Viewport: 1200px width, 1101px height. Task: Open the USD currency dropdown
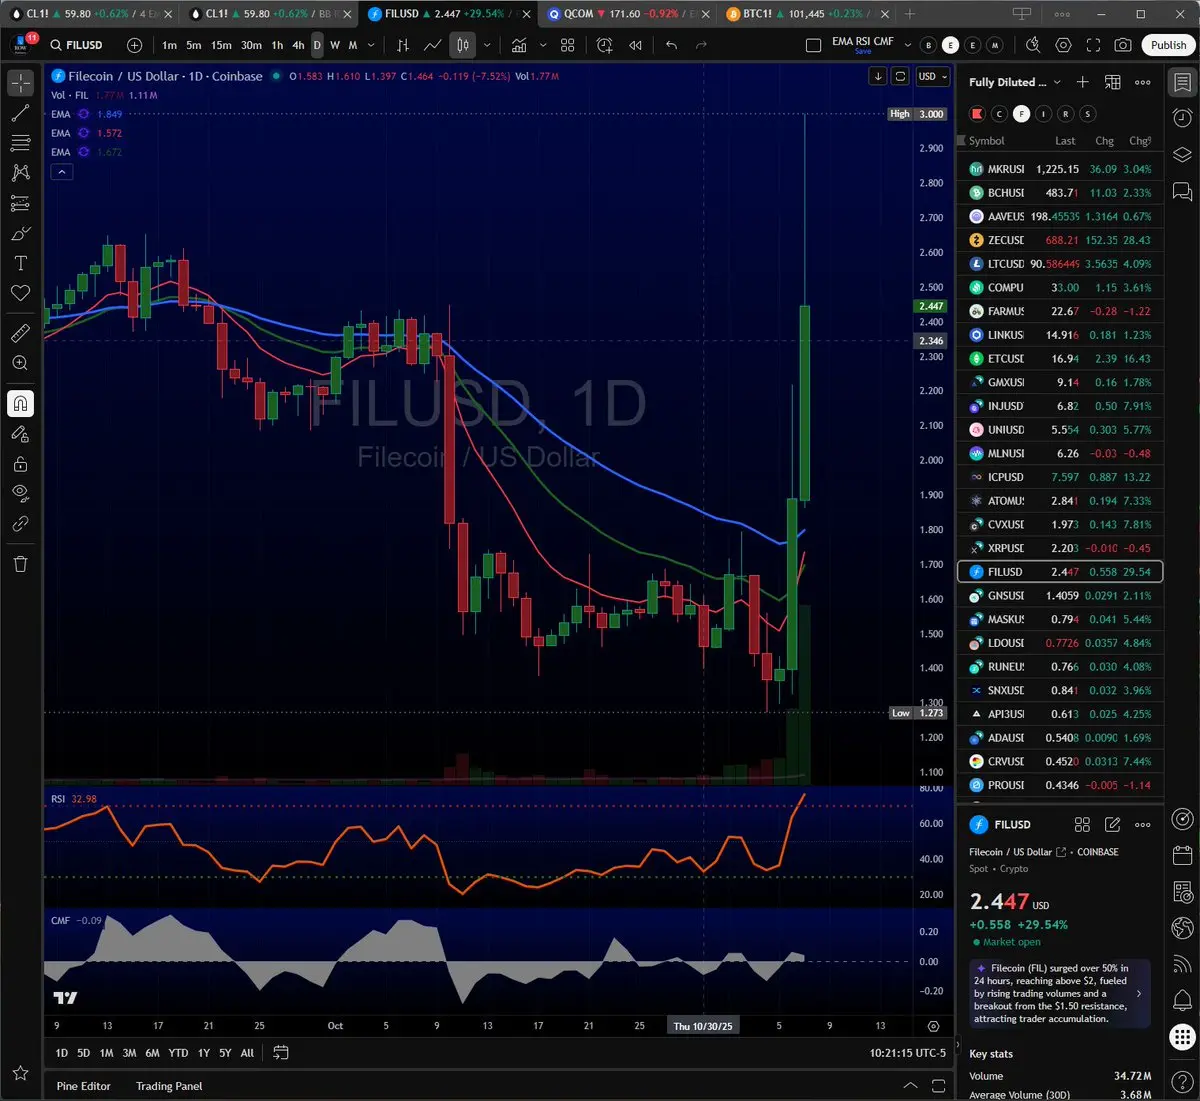932,77
